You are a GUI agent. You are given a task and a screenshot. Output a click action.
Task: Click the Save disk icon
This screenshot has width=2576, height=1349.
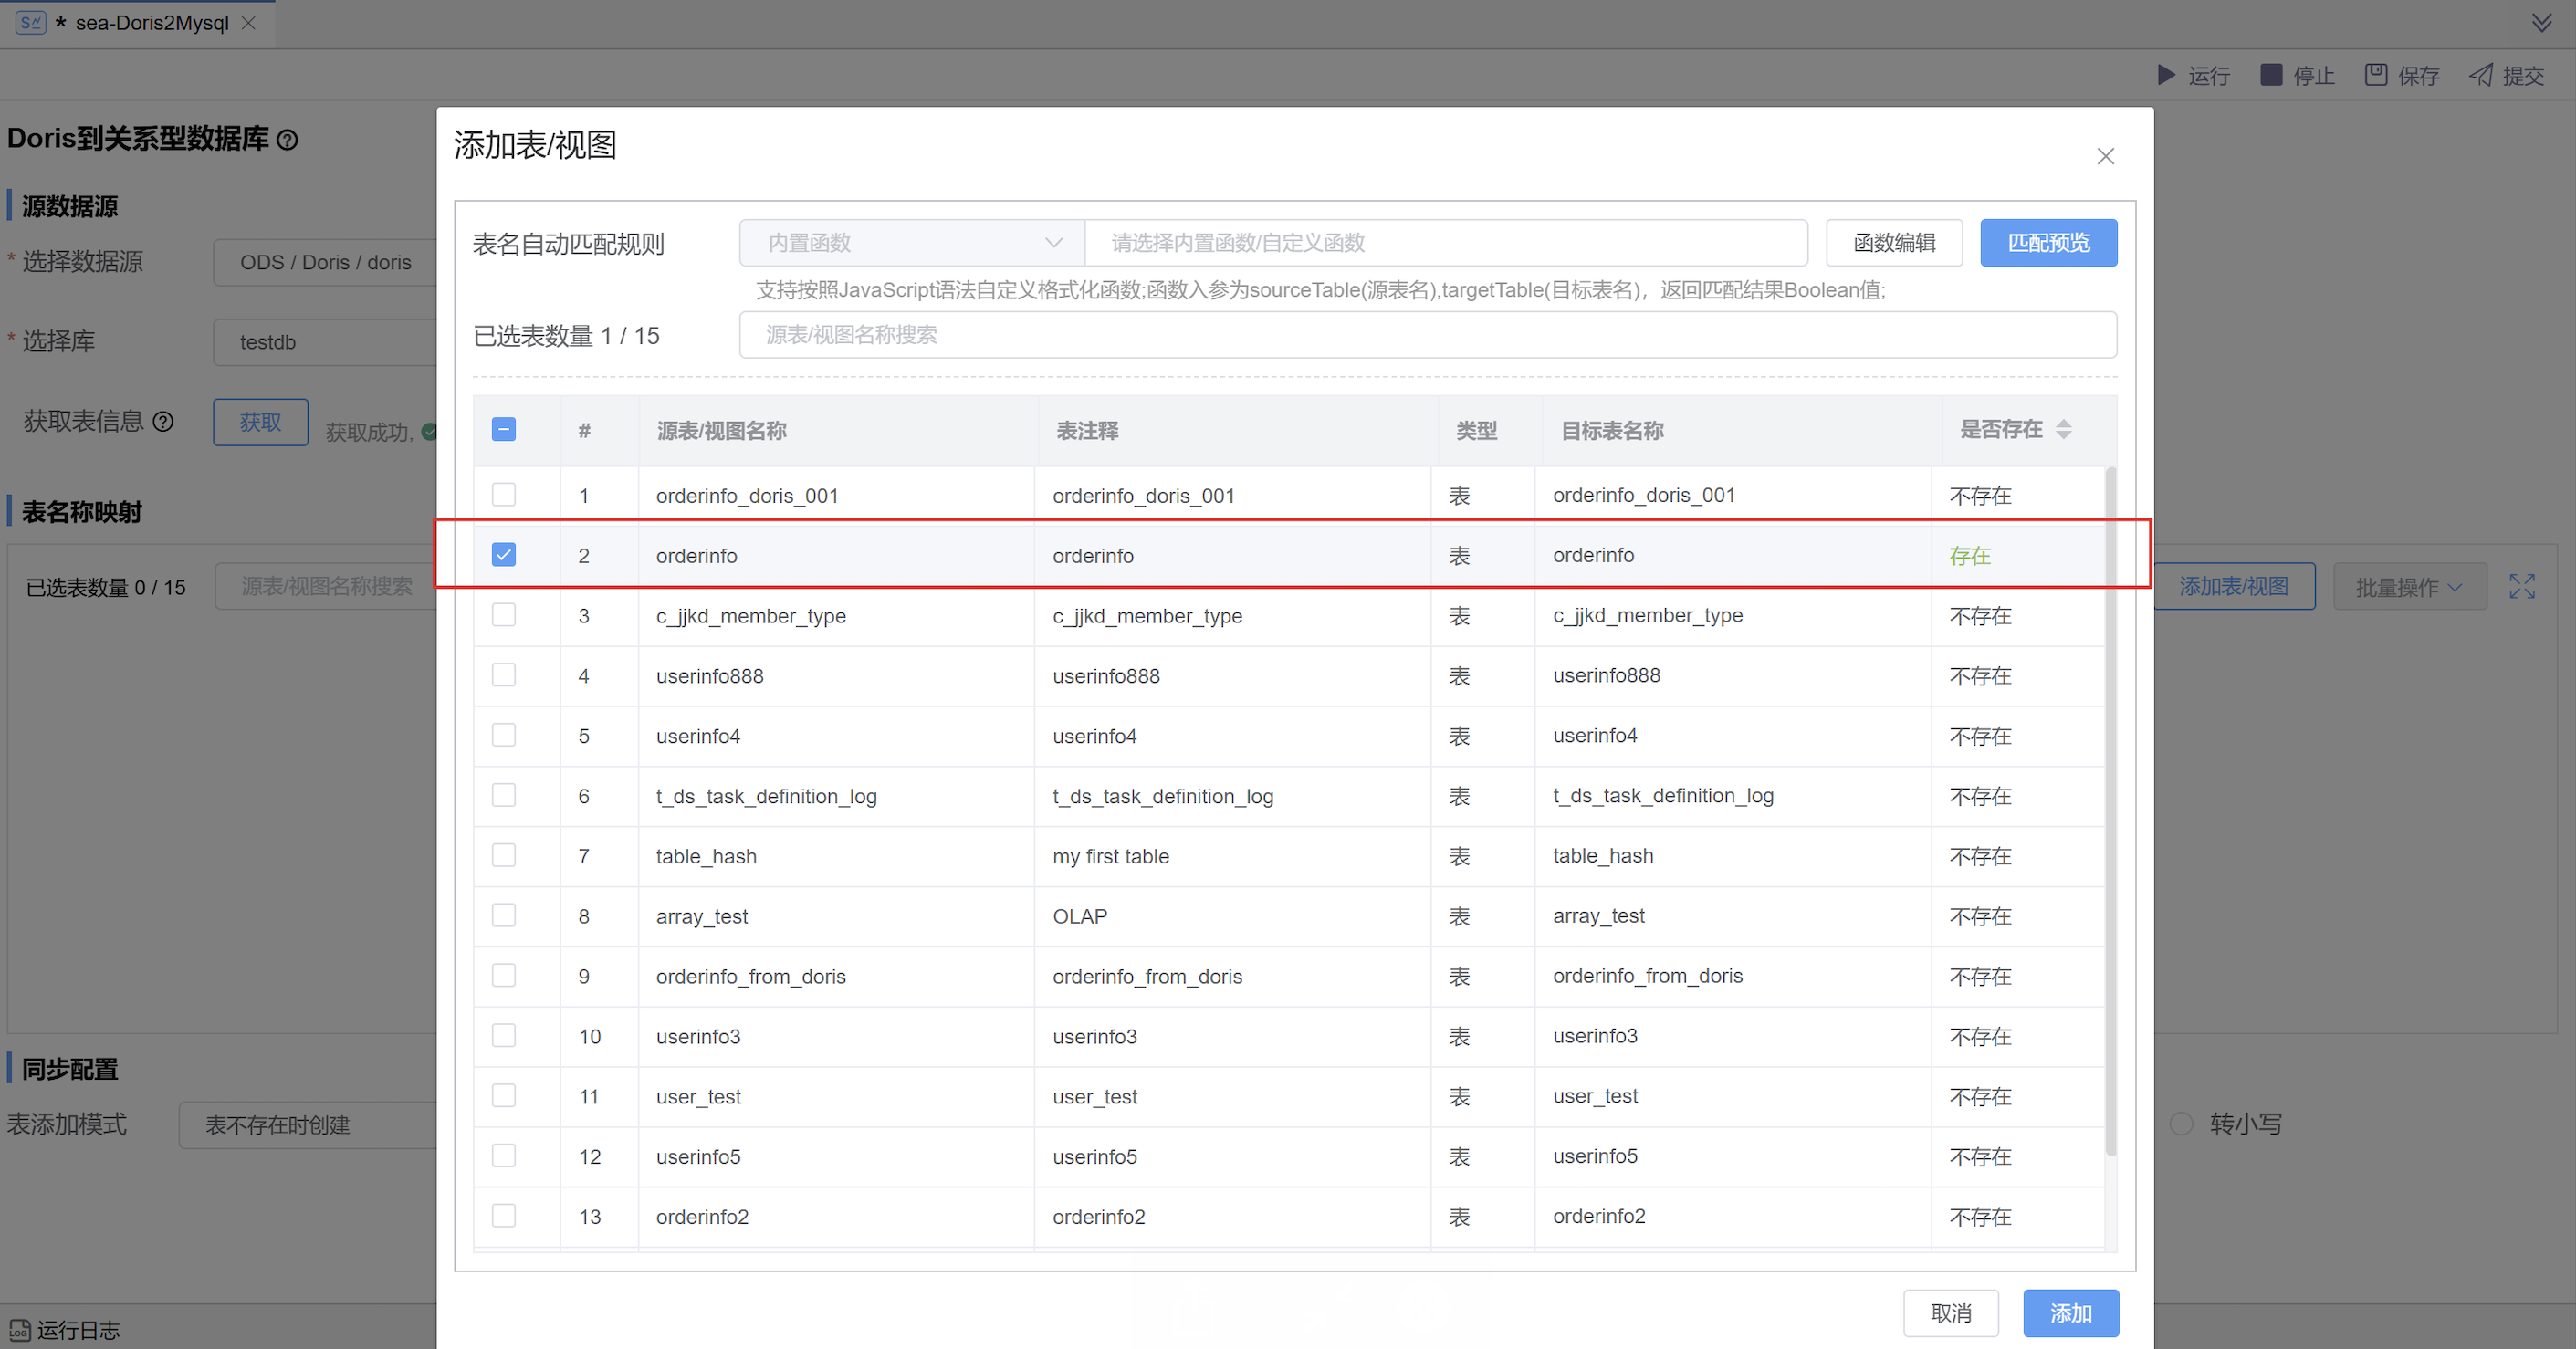[x=2375, y=75]
